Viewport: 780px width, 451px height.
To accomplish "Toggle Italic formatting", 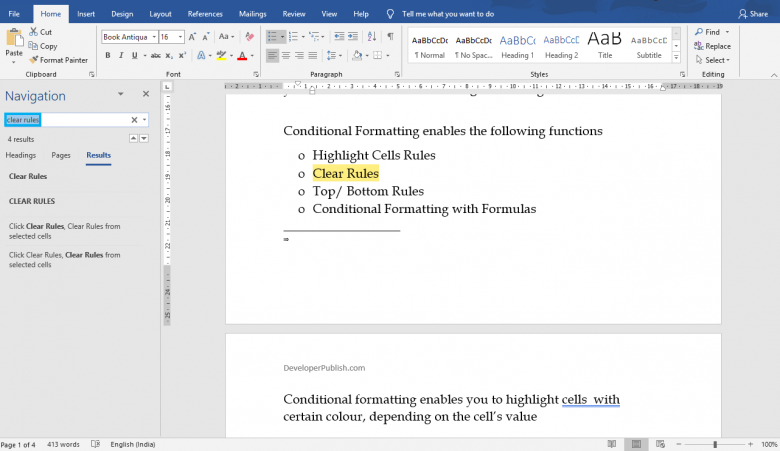I will point(121,56).
